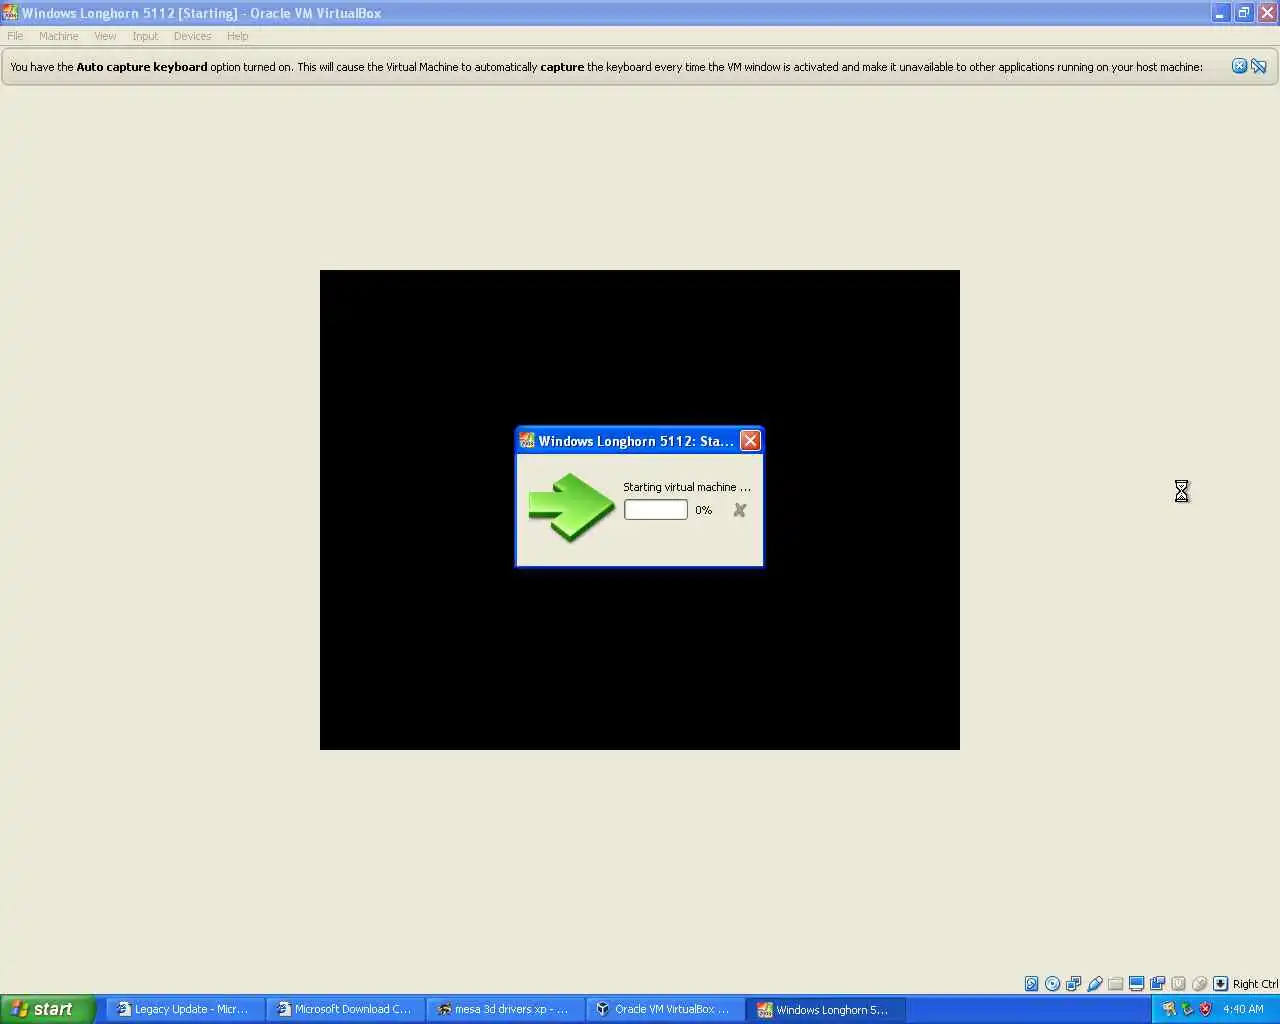Click the Starting virtual machine label

687,487
